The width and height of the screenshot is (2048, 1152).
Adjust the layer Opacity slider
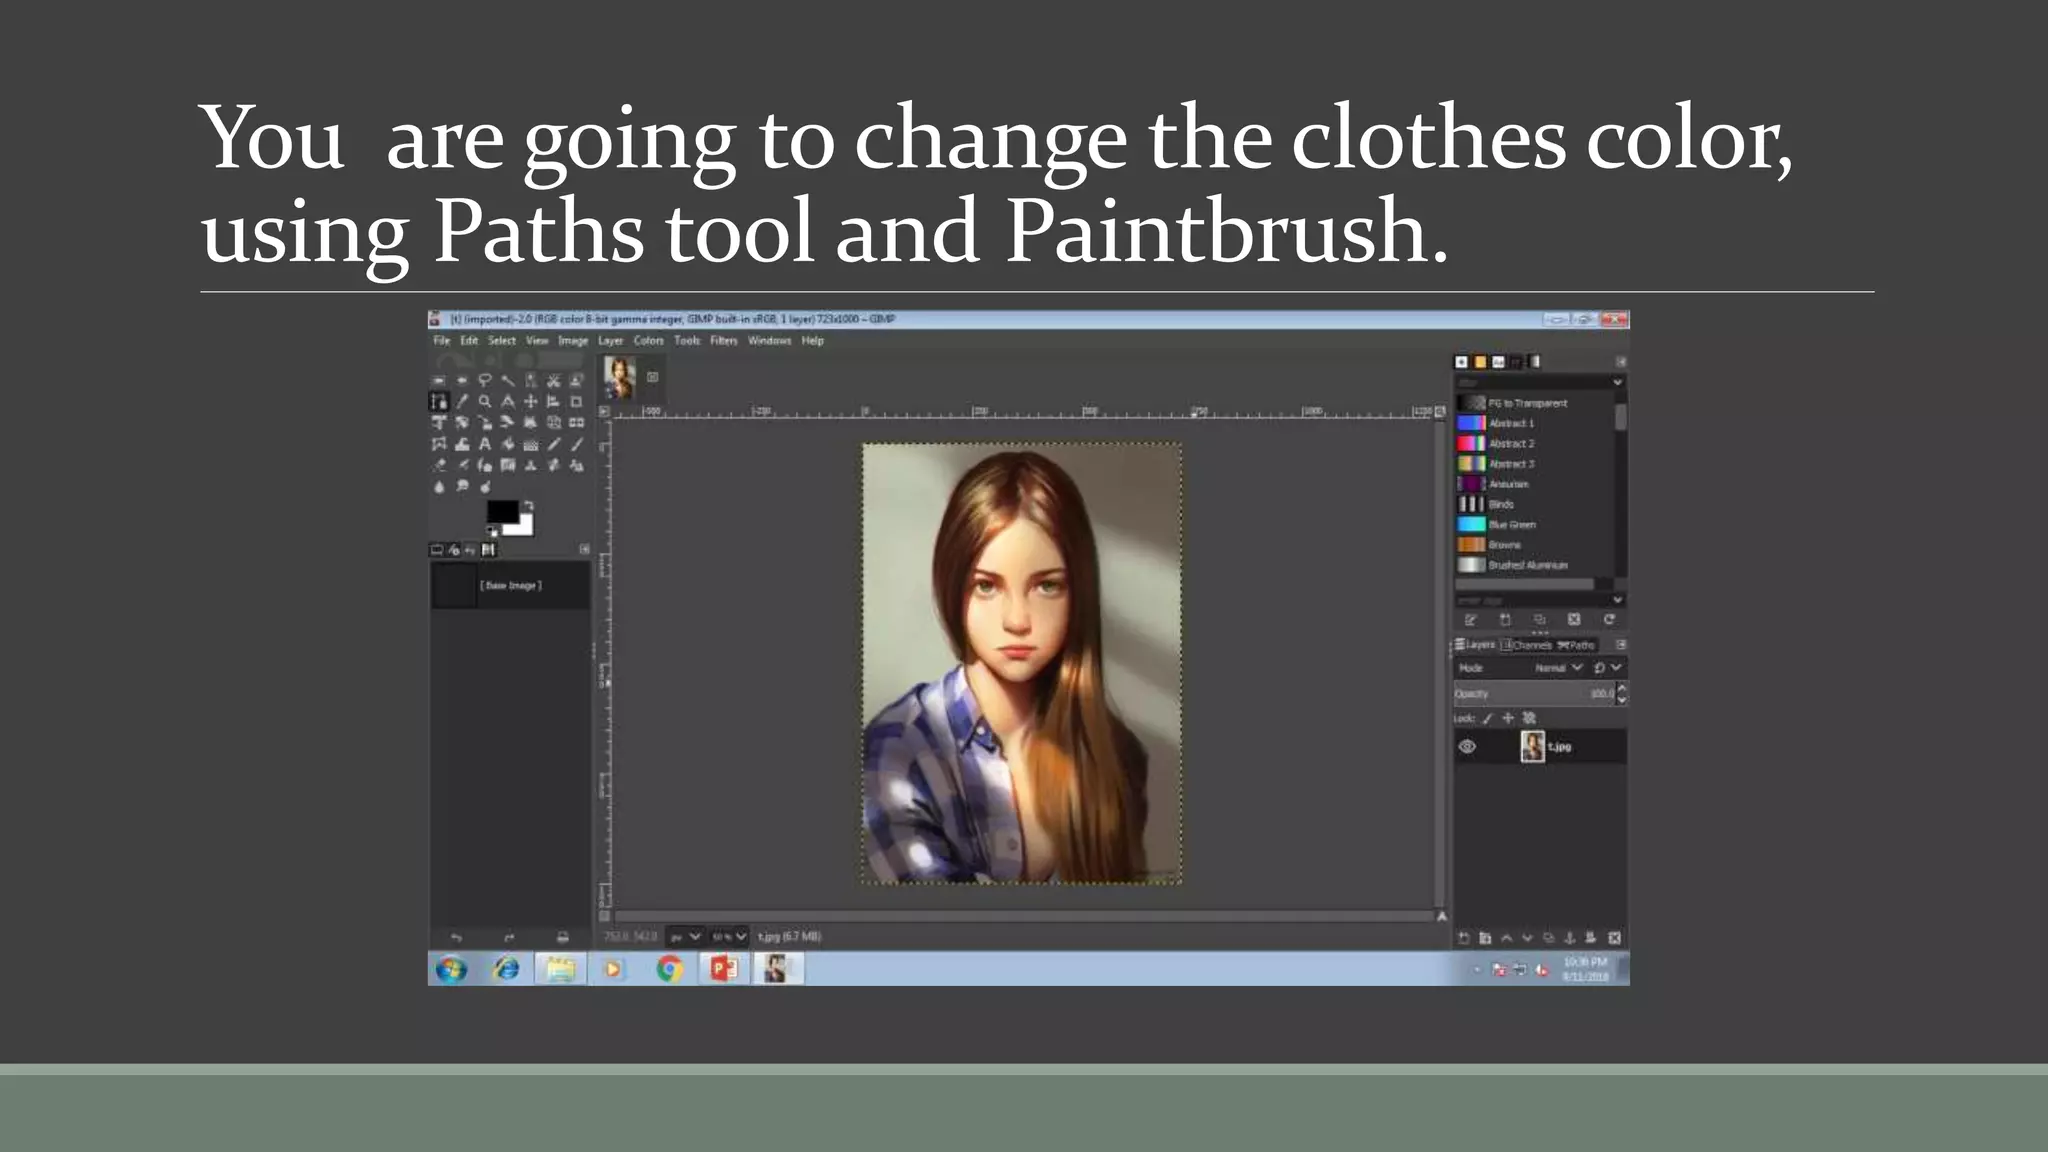pos(1533,693)
